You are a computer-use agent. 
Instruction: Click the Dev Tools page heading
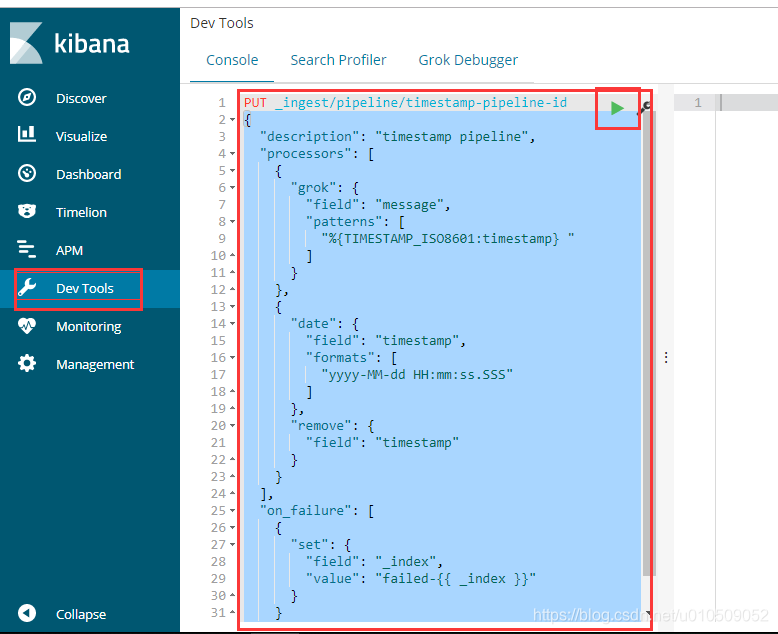point(222,23)
